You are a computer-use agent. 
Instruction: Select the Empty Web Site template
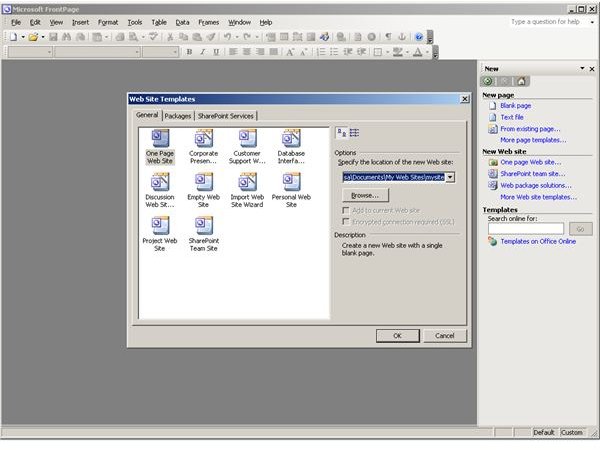(x=204, y=191)
